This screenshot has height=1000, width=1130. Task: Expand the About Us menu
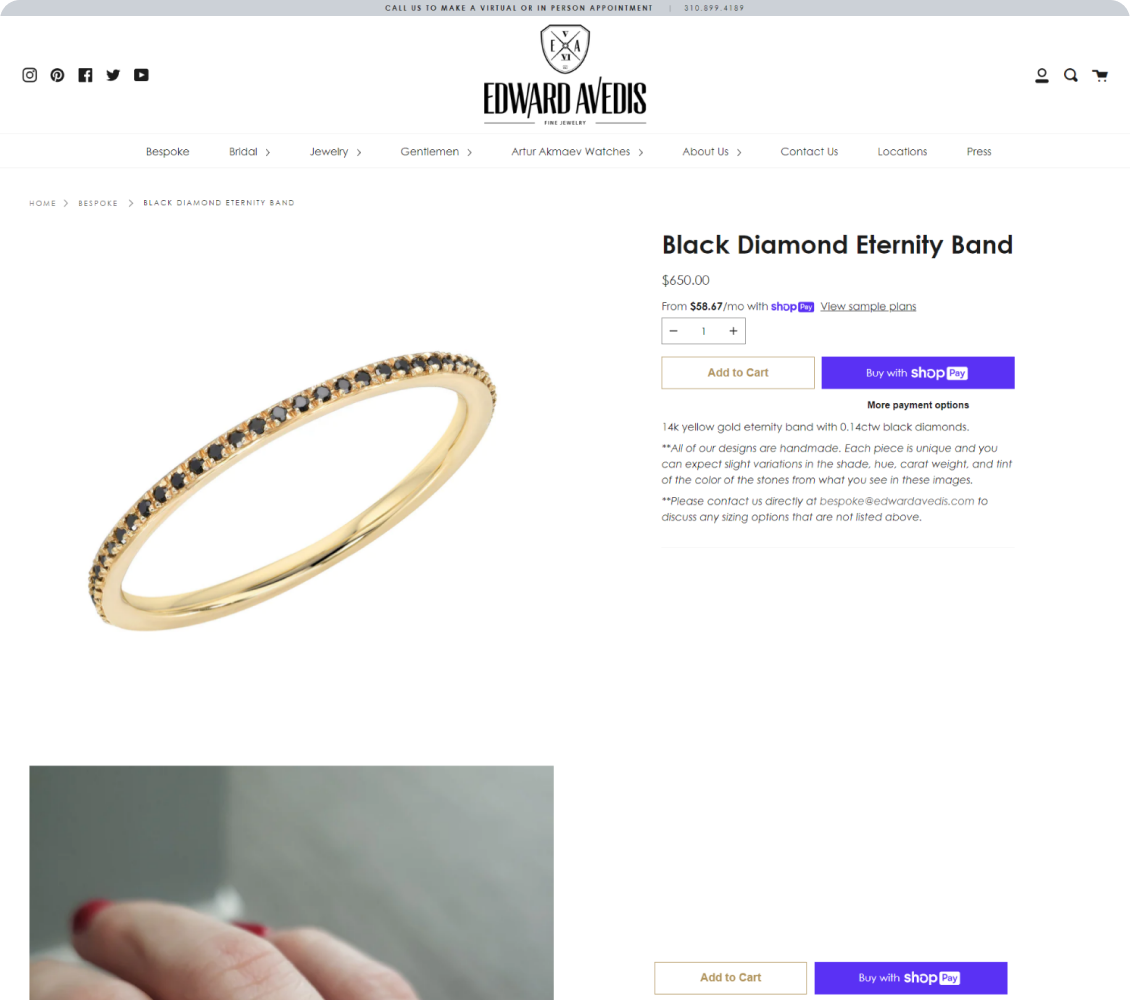[711, 152]
